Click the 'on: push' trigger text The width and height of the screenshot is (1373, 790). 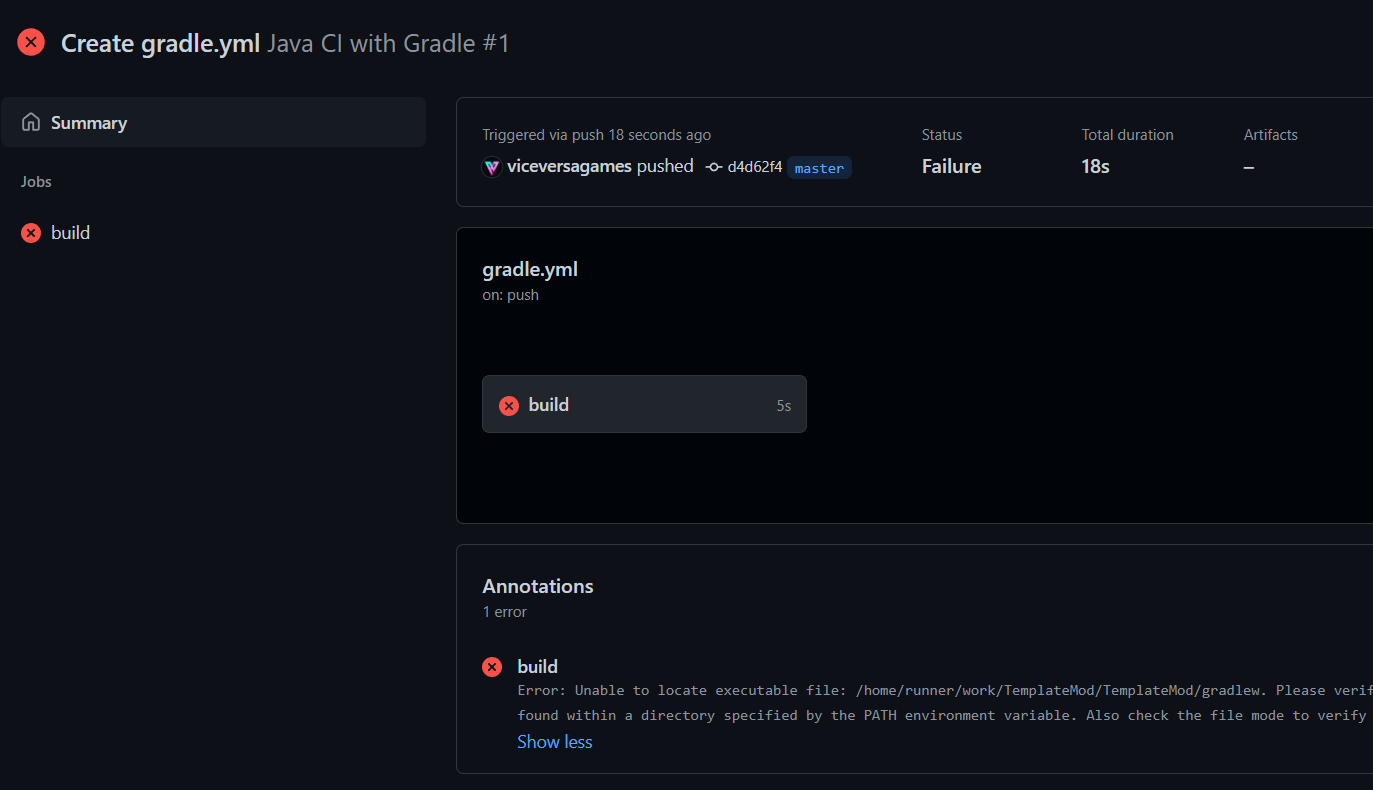tap(510, 295)
